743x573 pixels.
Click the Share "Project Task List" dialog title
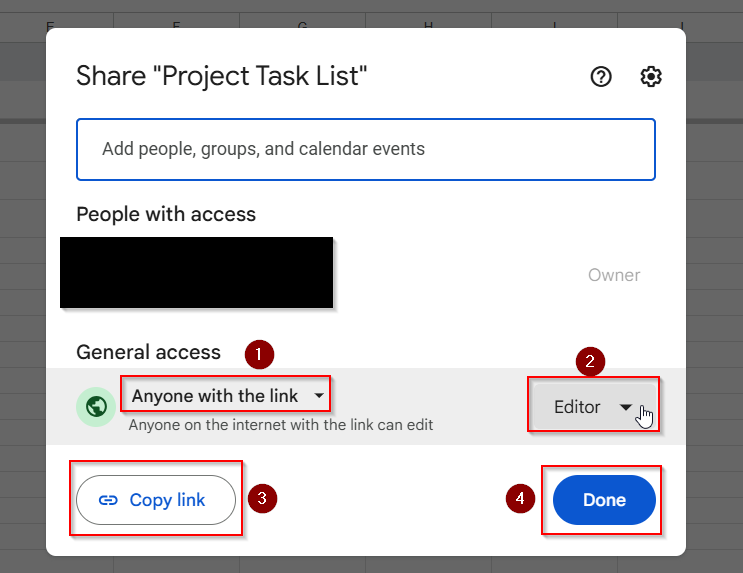tap(222, 76)
